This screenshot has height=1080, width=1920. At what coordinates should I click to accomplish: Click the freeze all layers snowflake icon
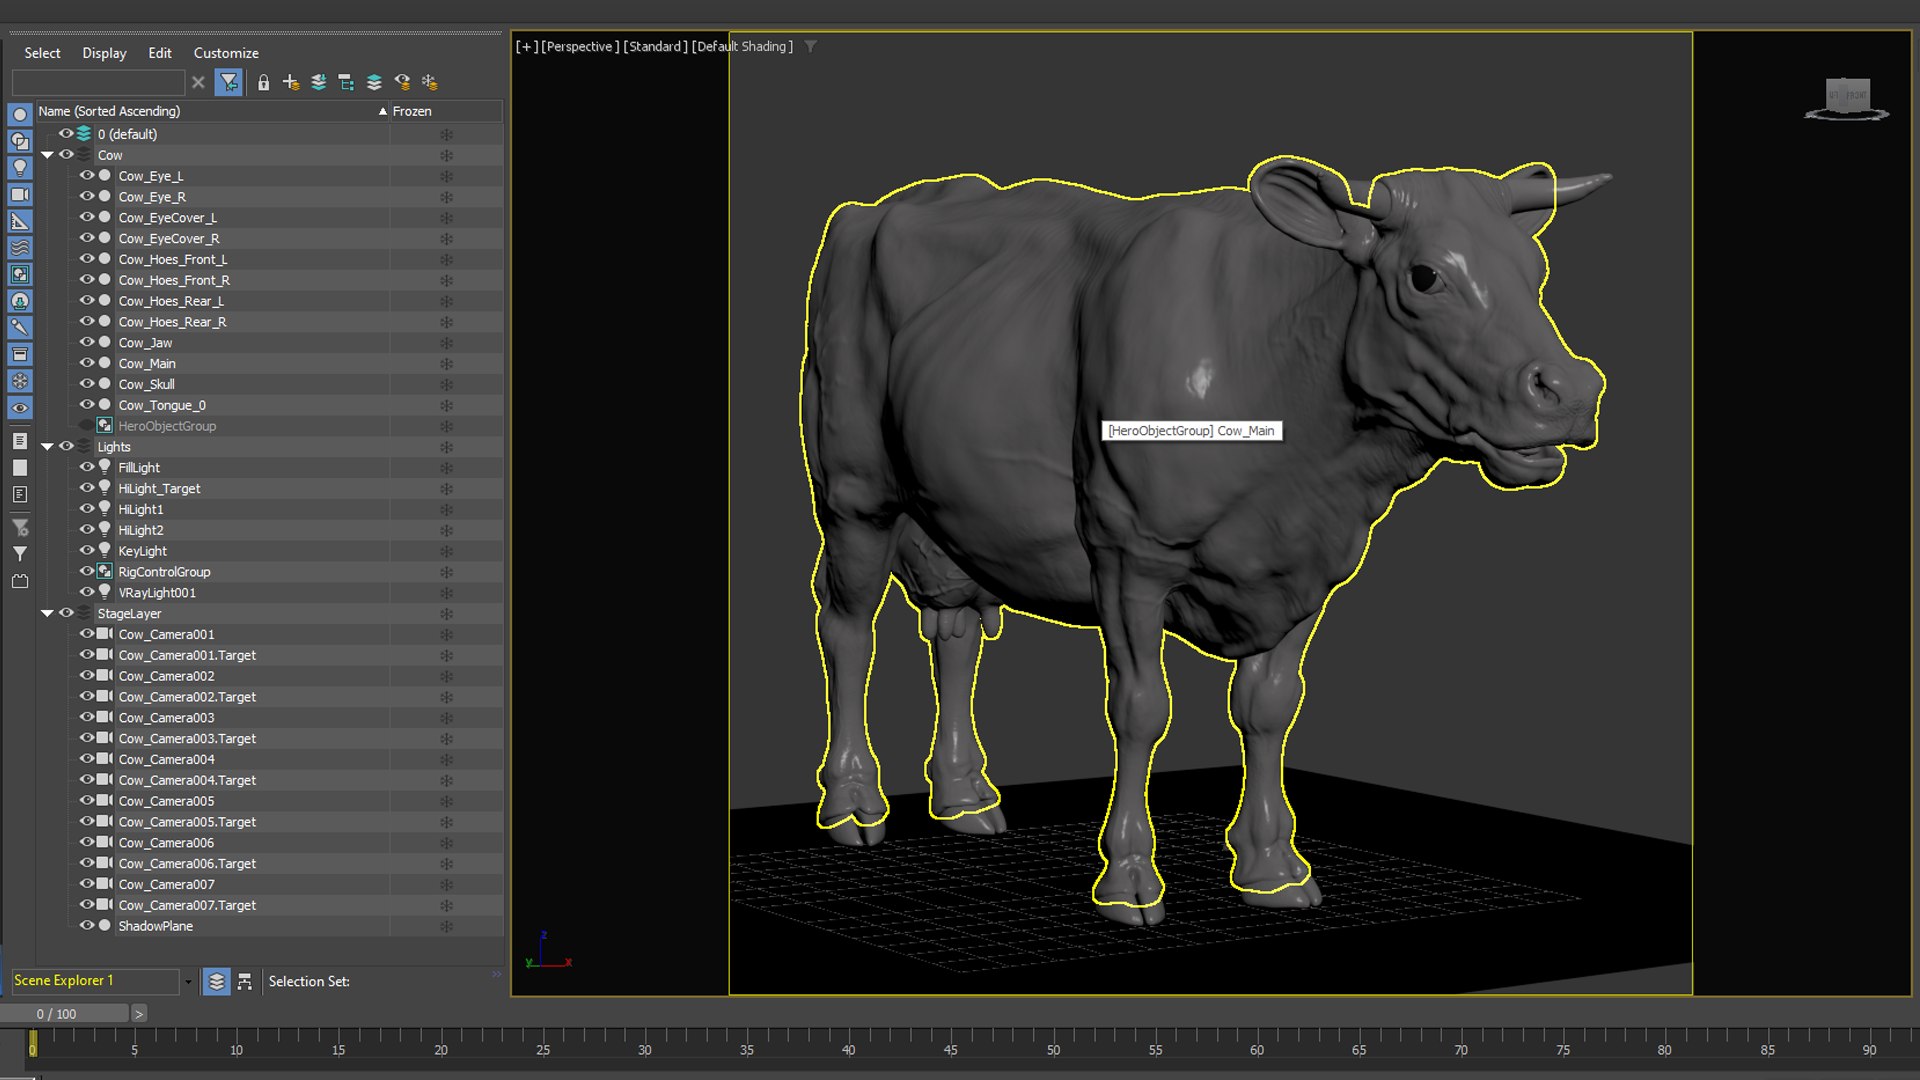click(x=430, y=82)
